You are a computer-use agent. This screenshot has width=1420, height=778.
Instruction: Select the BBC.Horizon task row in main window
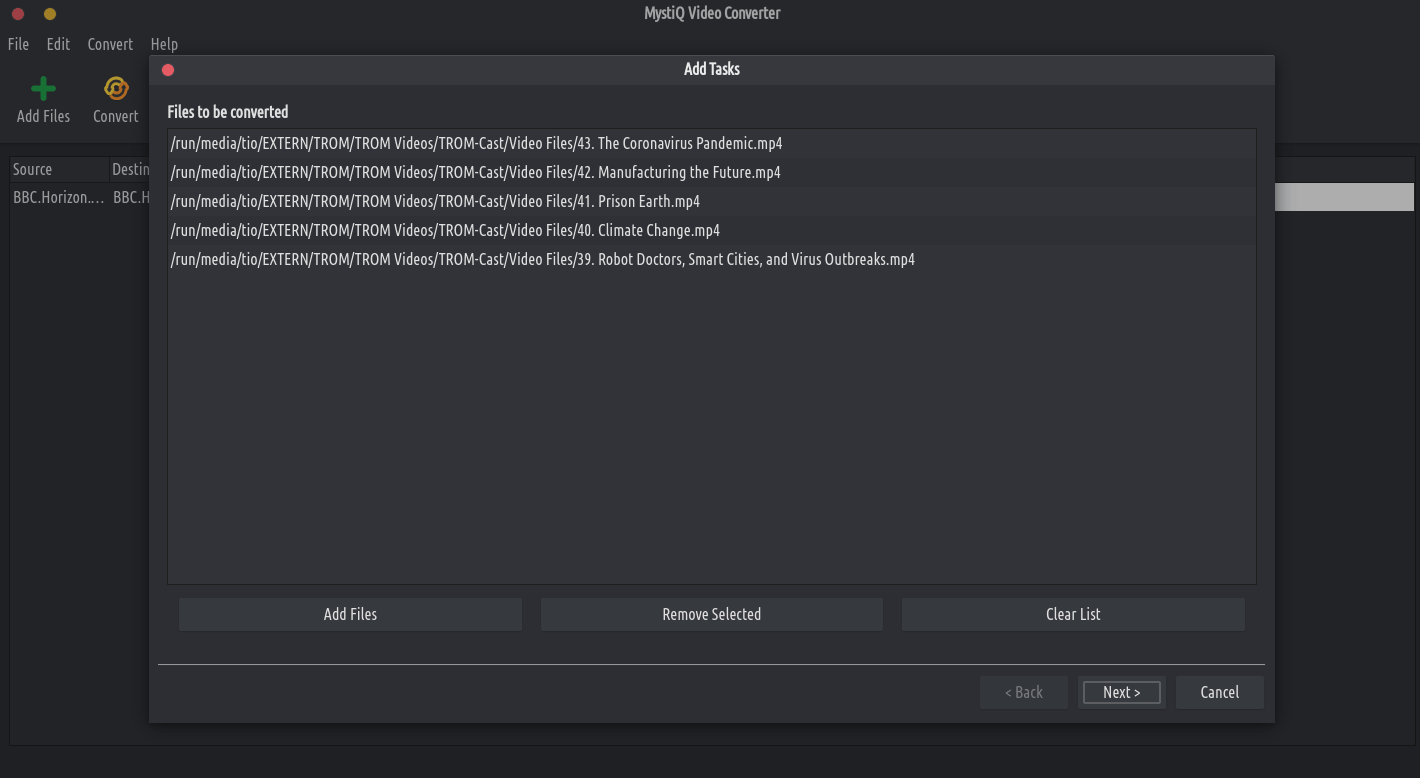(x=79, y=197)
